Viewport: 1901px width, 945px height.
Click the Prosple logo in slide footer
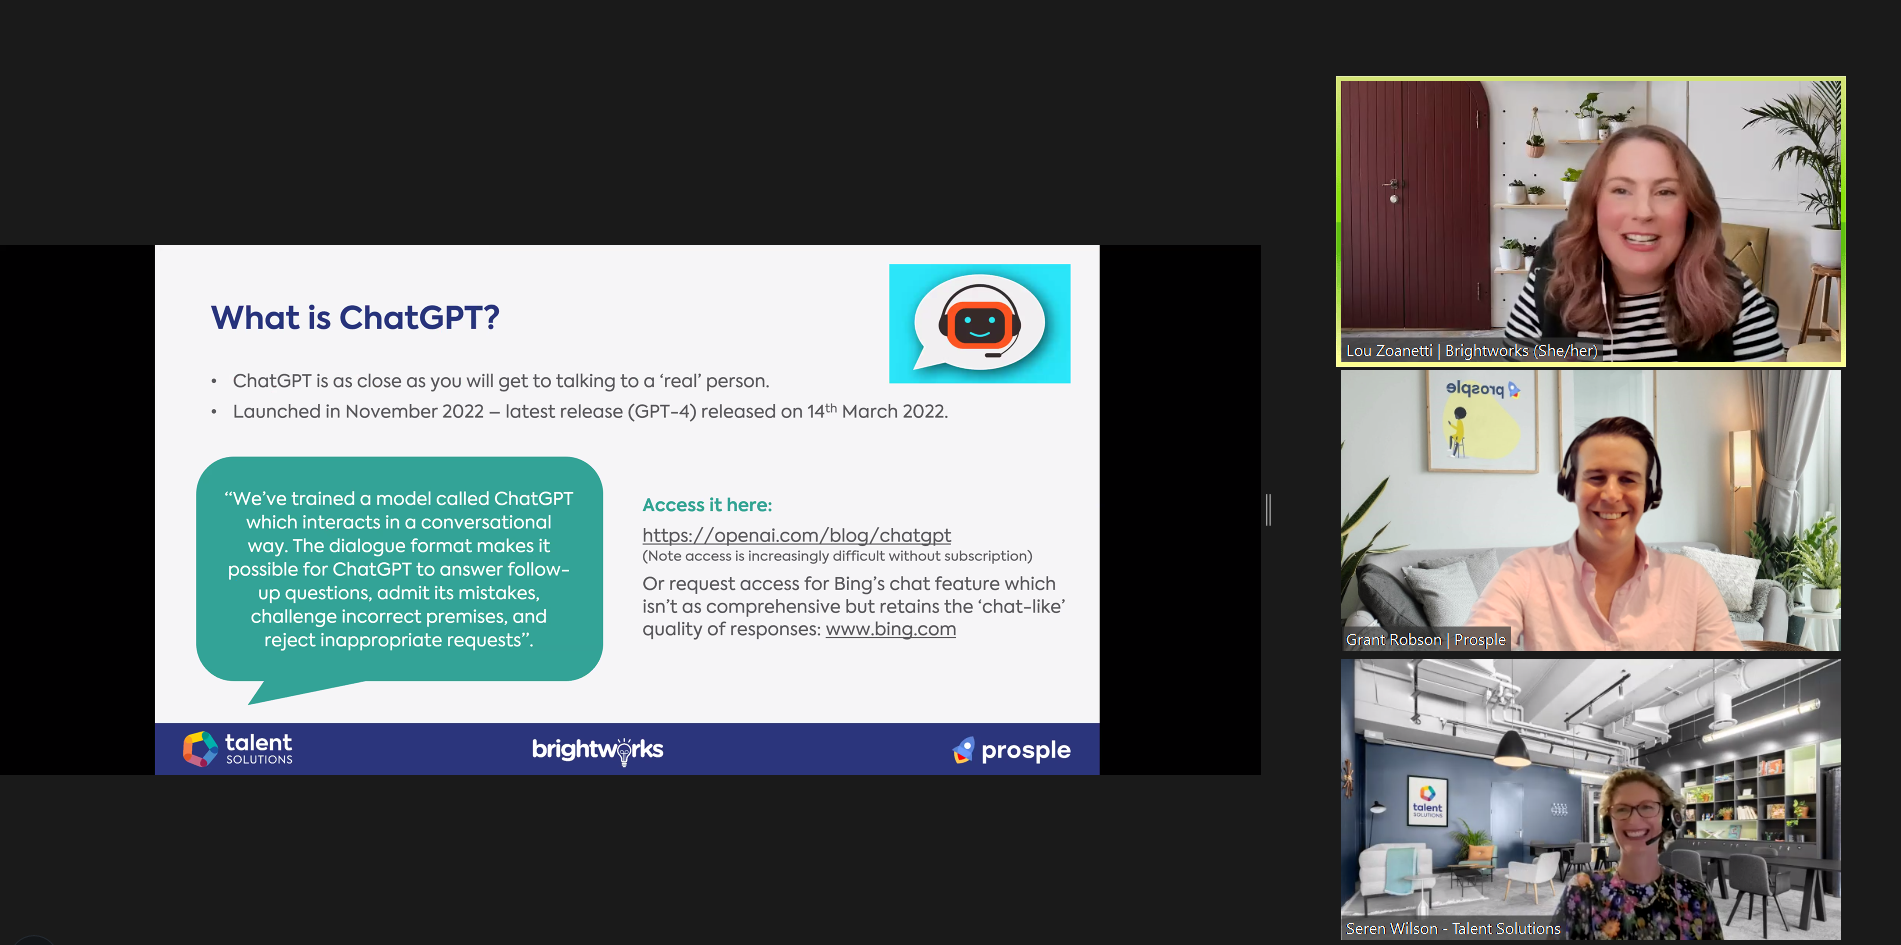coord(1011,750)
